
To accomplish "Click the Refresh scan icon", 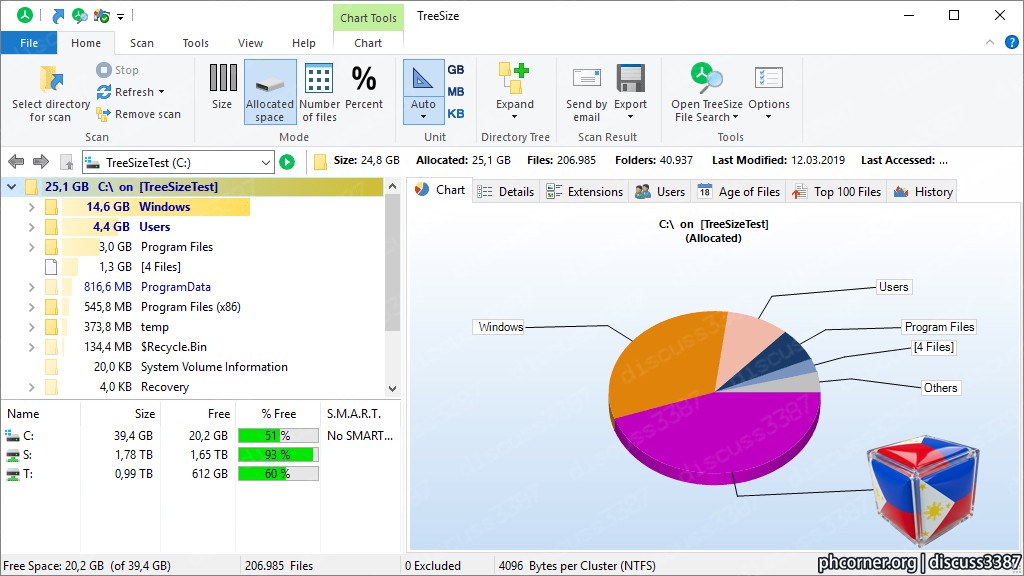I will (x=104, y=92).
